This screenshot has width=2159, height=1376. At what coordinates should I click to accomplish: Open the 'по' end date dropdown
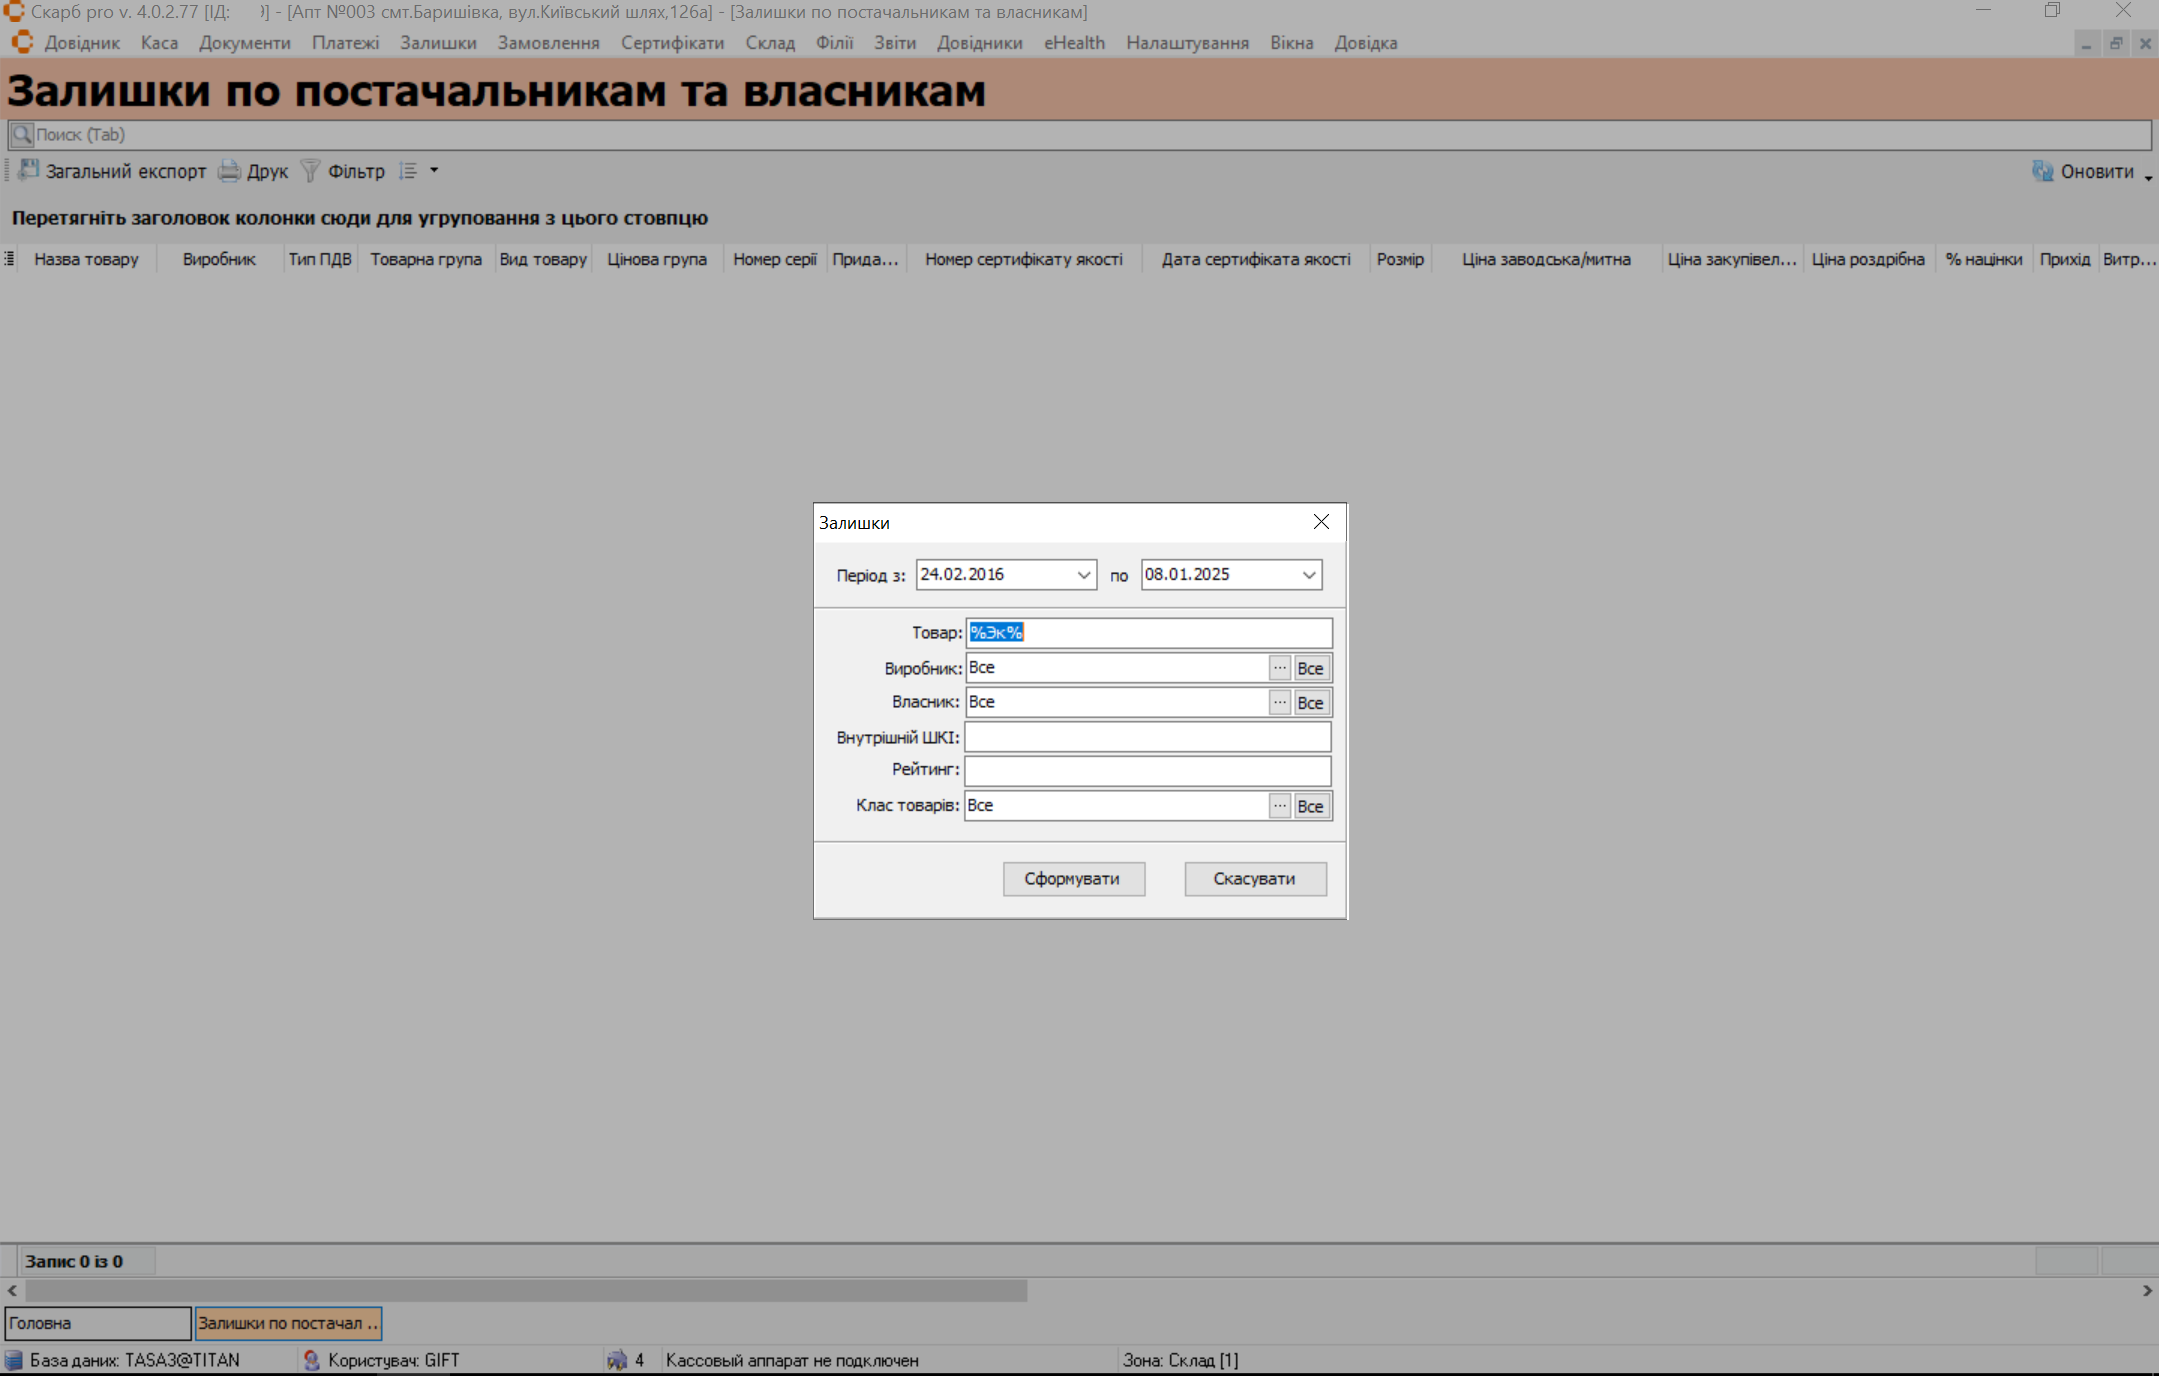(x=1308, y=575)
